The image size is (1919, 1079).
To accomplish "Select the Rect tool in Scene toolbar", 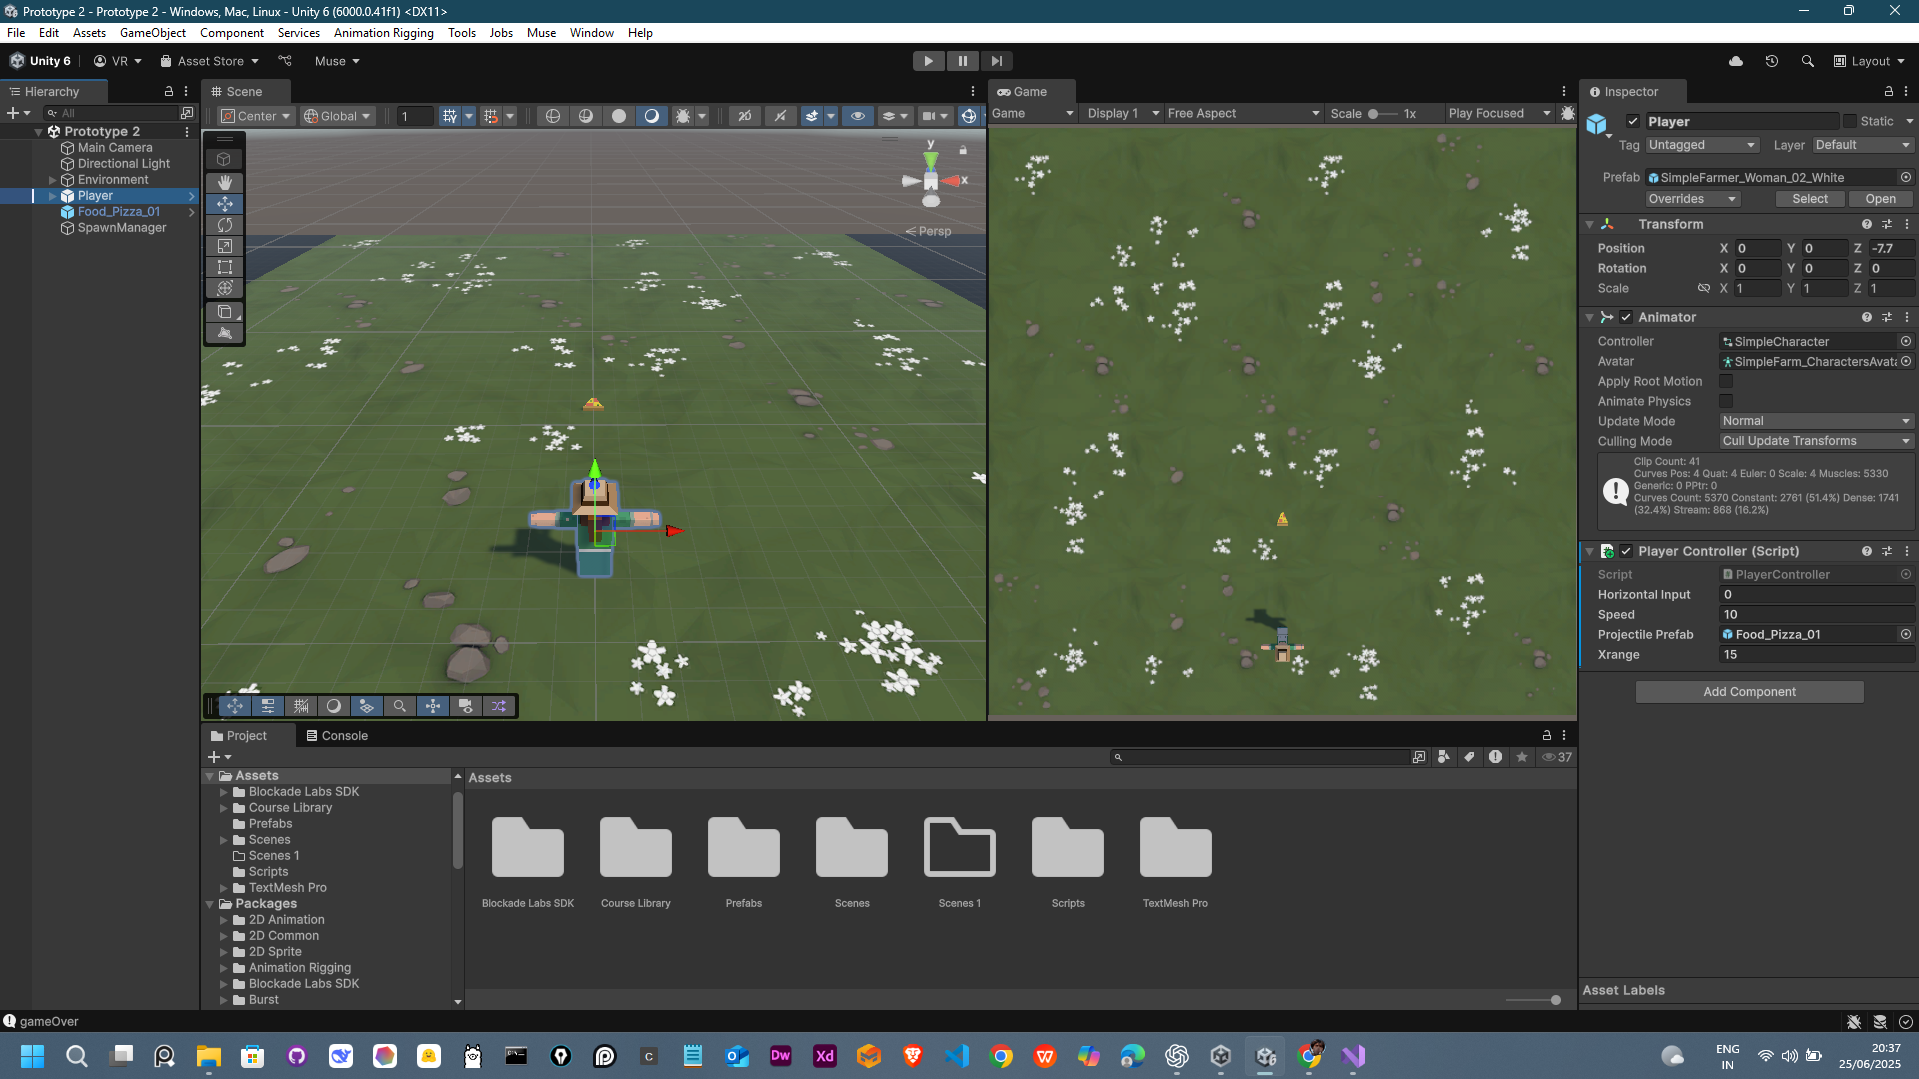I will [x=225, y=267].
